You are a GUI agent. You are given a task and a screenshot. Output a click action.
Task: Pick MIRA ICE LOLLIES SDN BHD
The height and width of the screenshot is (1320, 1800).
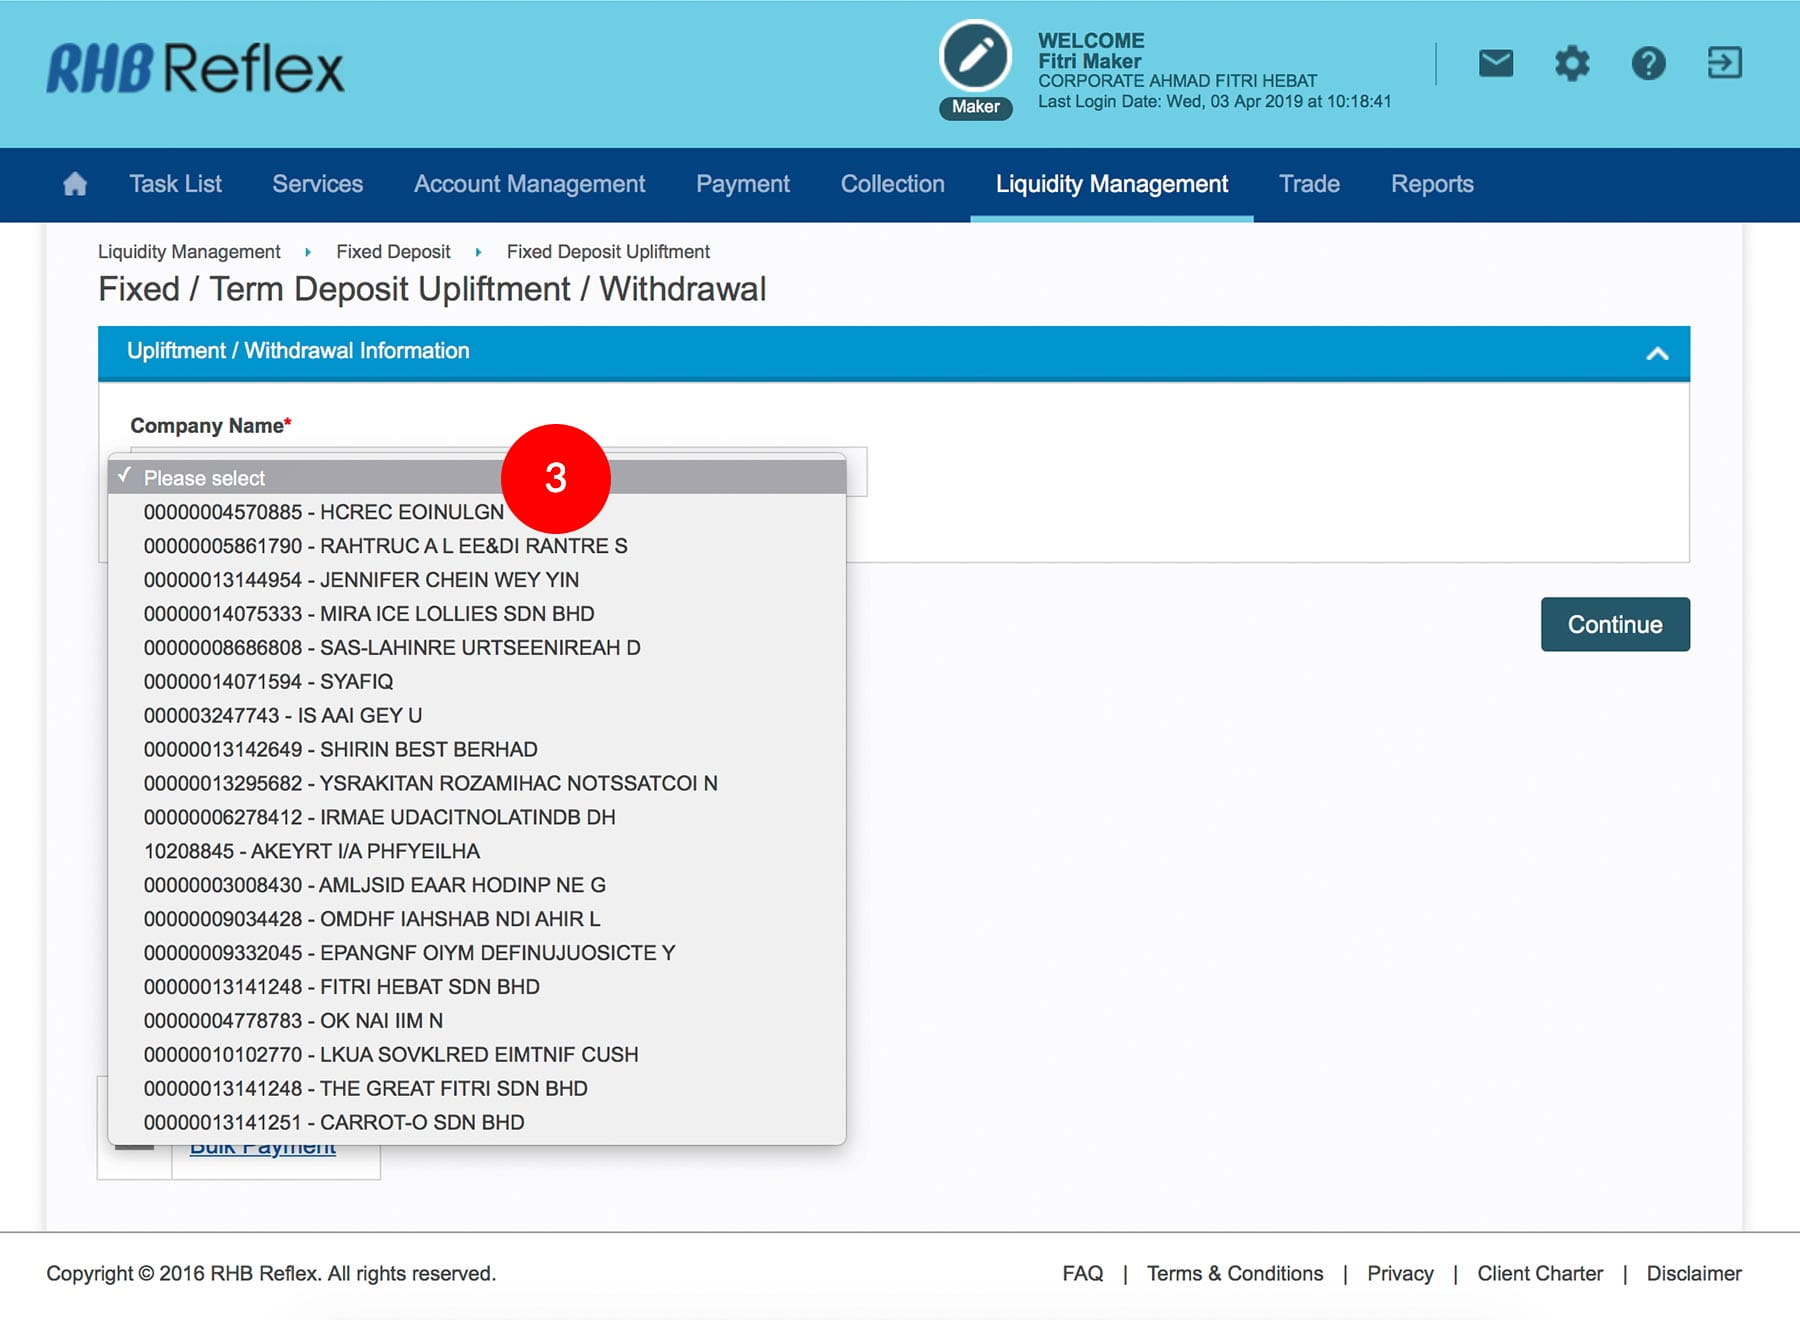pos(368,614)
